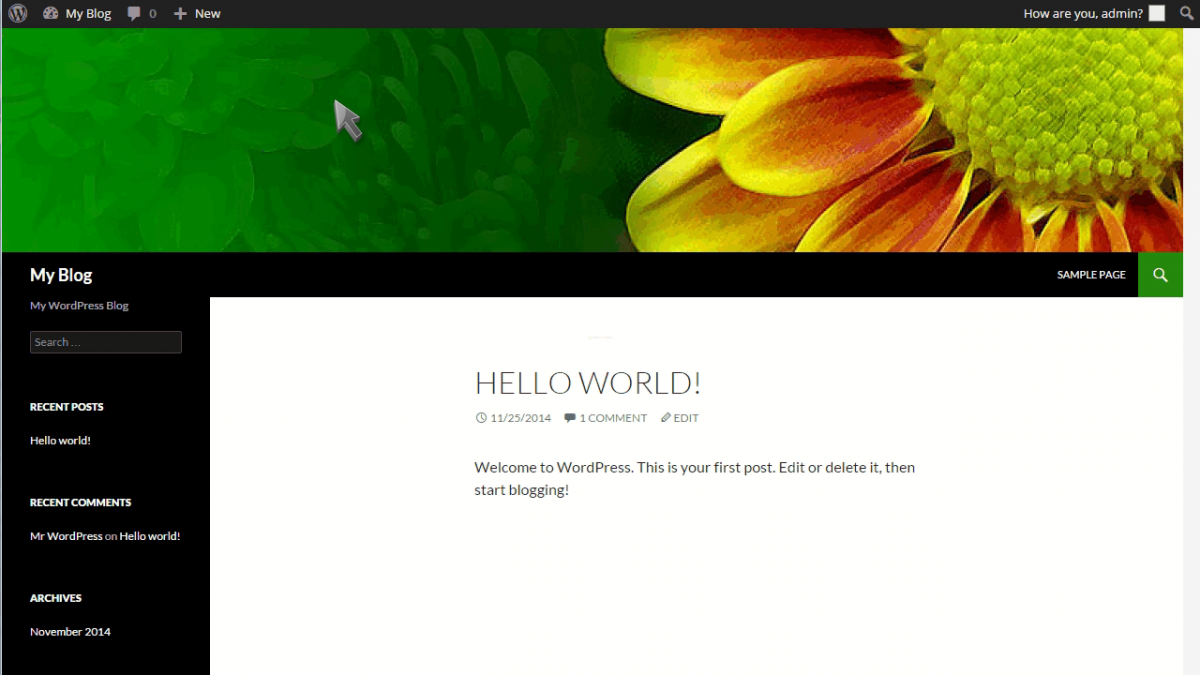
Task: Visit the Mr WordPress commenter link
Action: point(66,535)
